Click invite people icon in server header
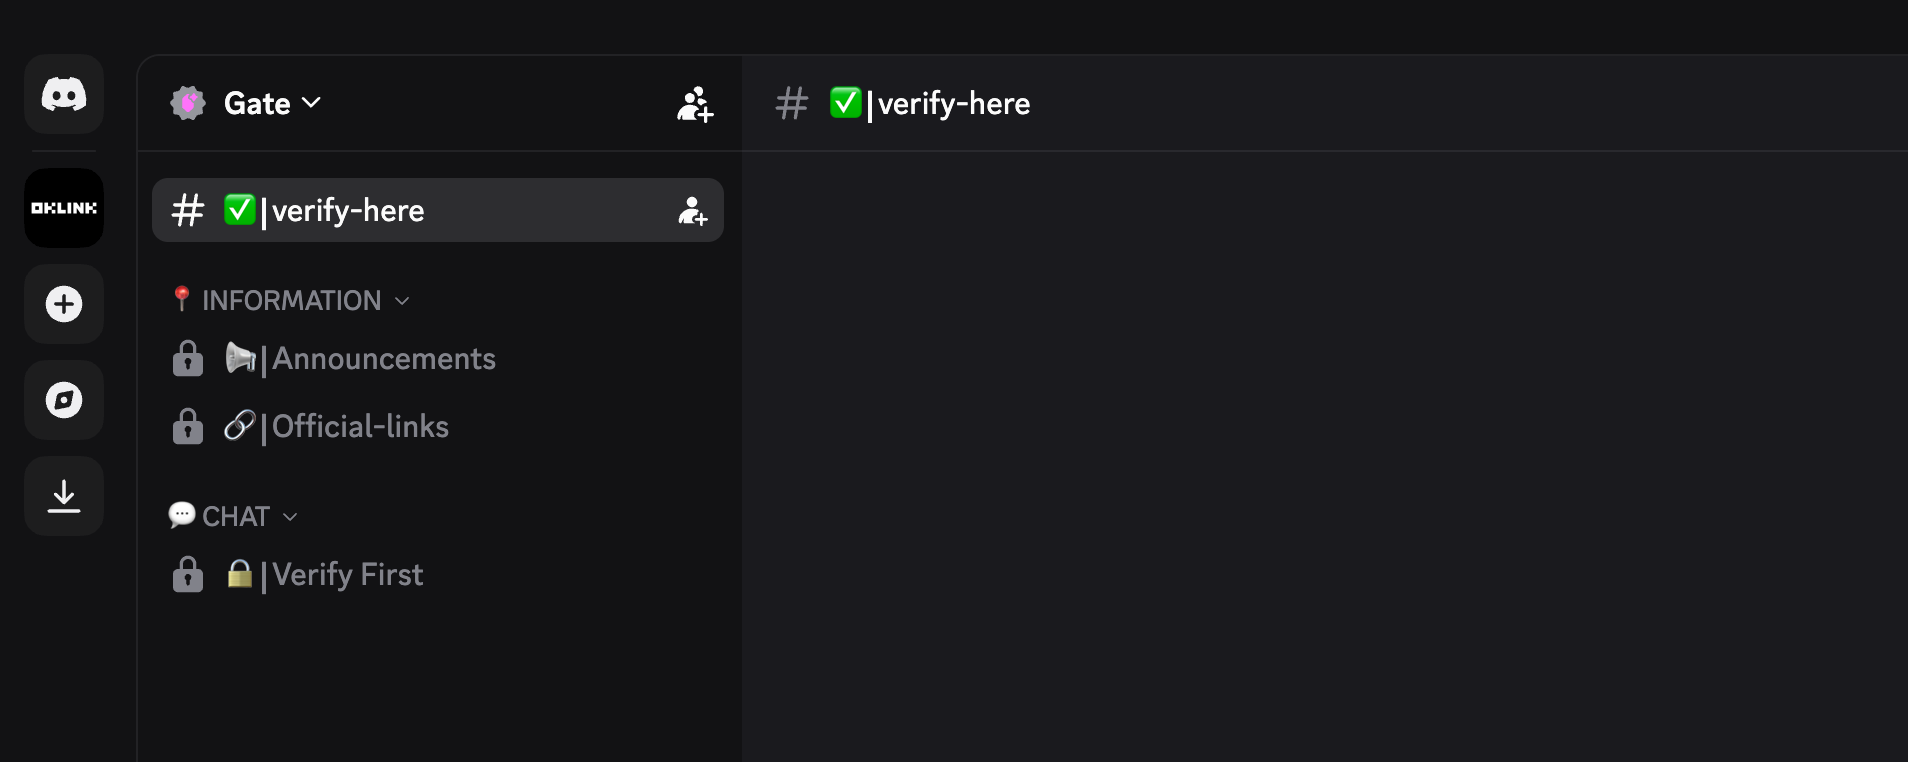 pos(694,104)
